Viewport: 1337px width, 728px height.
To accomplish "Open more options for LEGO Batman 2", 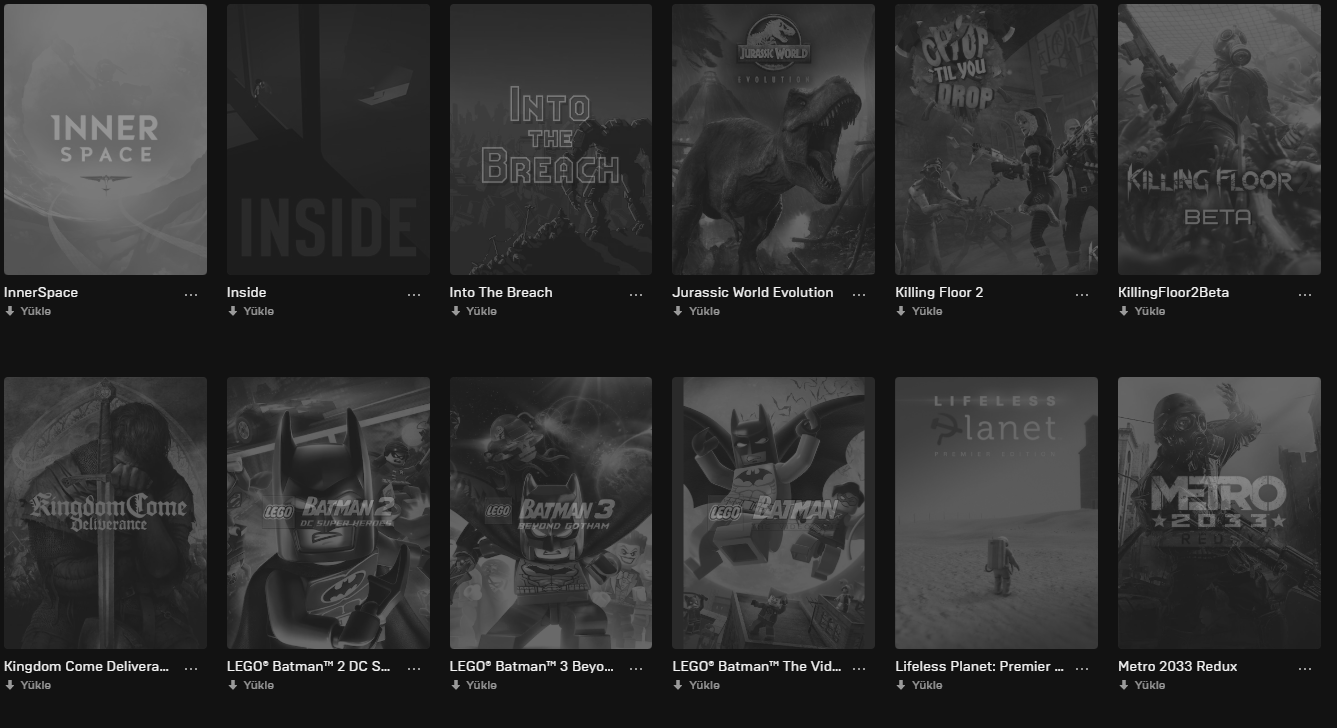I will pos(414,668).
